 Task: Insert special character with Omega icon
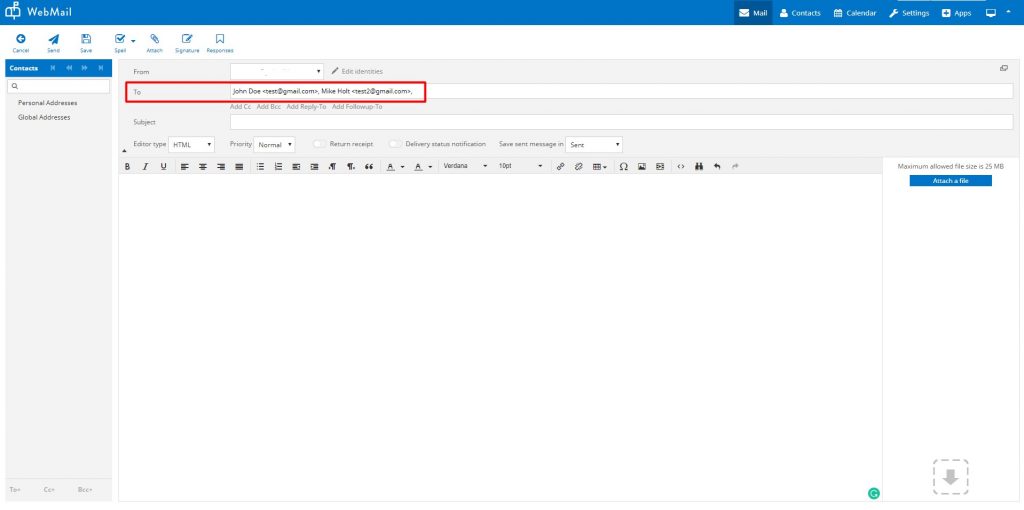click(x=623, y=166)
